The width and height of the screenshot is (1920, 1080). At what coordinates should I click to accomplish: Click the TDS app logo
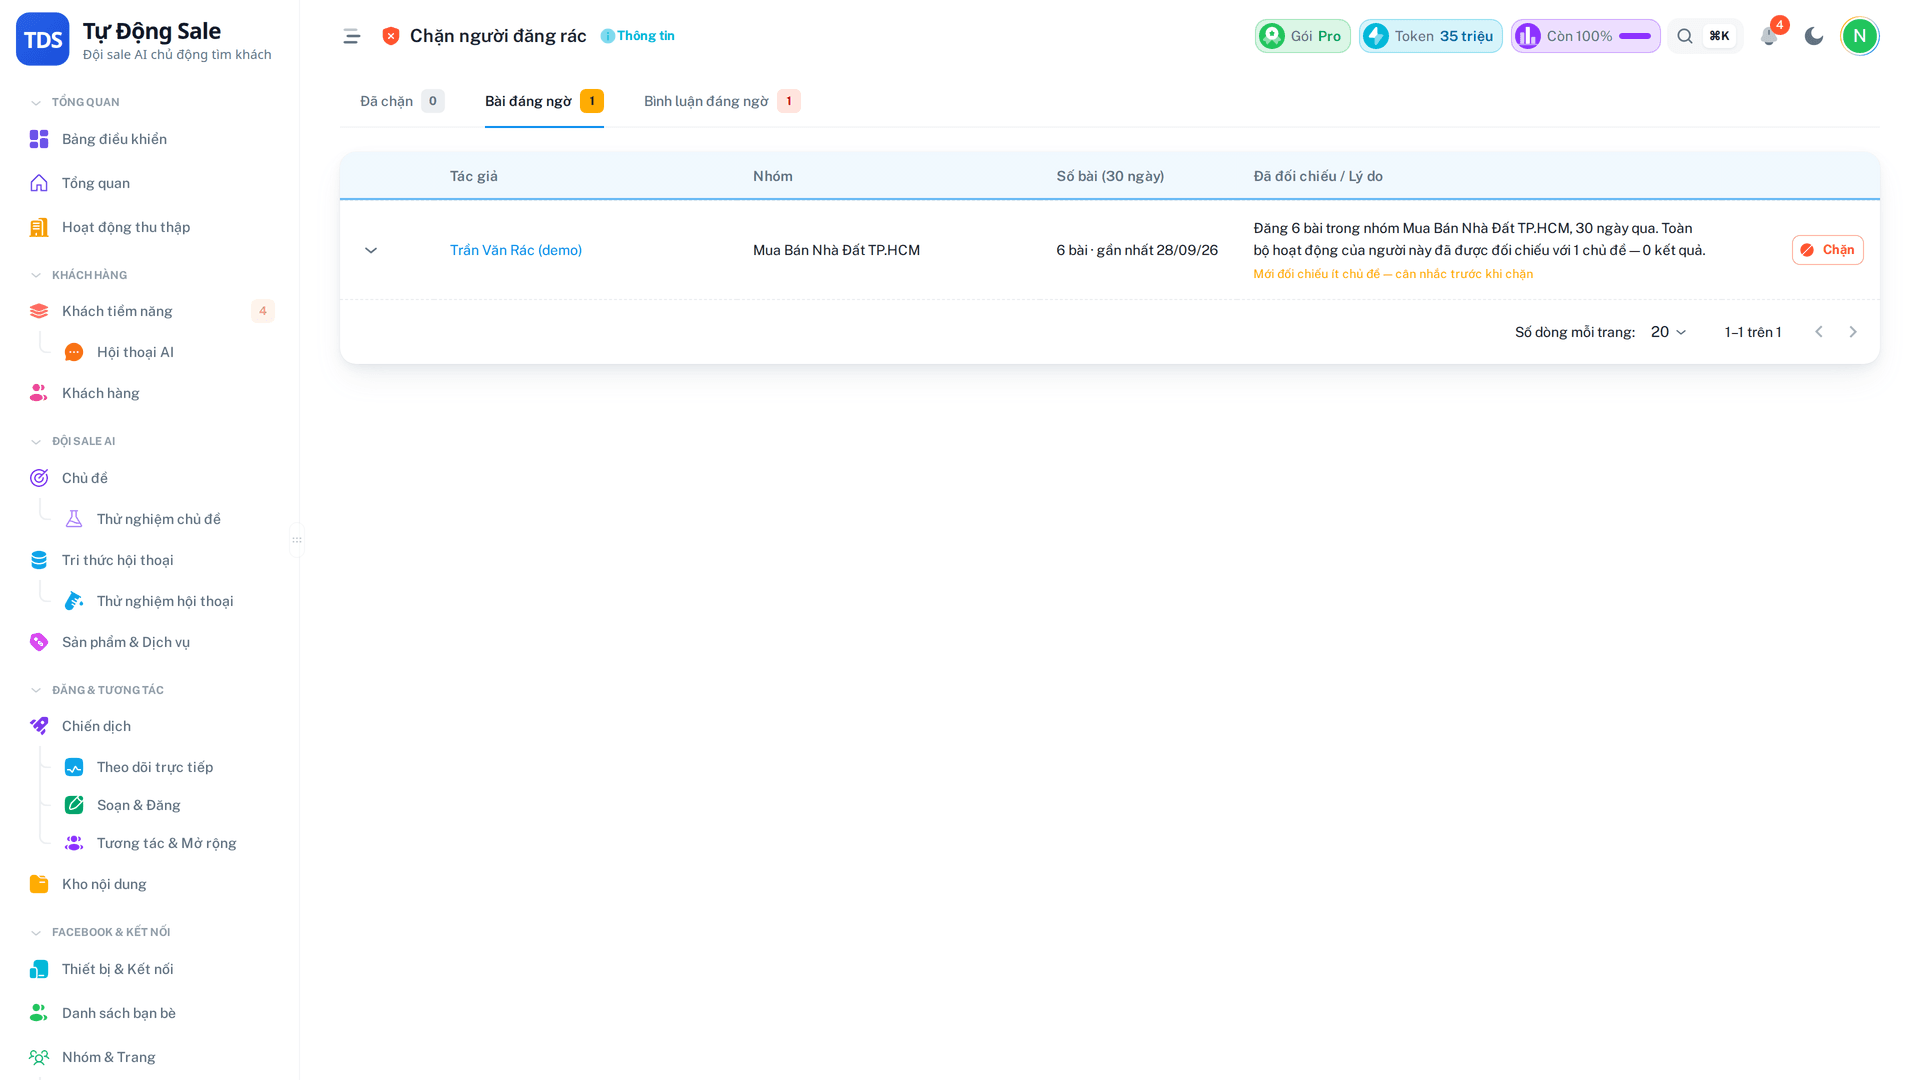(43, 39)
